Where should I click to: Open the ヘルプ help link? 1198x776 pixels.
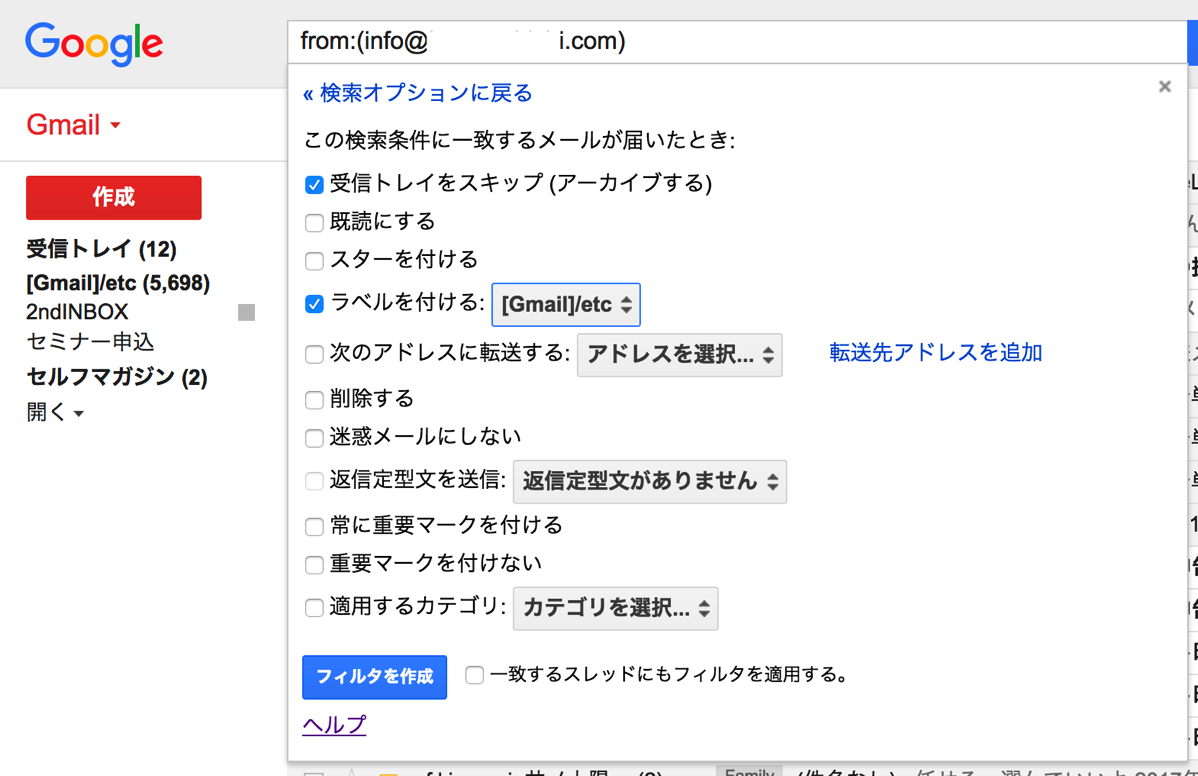(x=335, y=724)
